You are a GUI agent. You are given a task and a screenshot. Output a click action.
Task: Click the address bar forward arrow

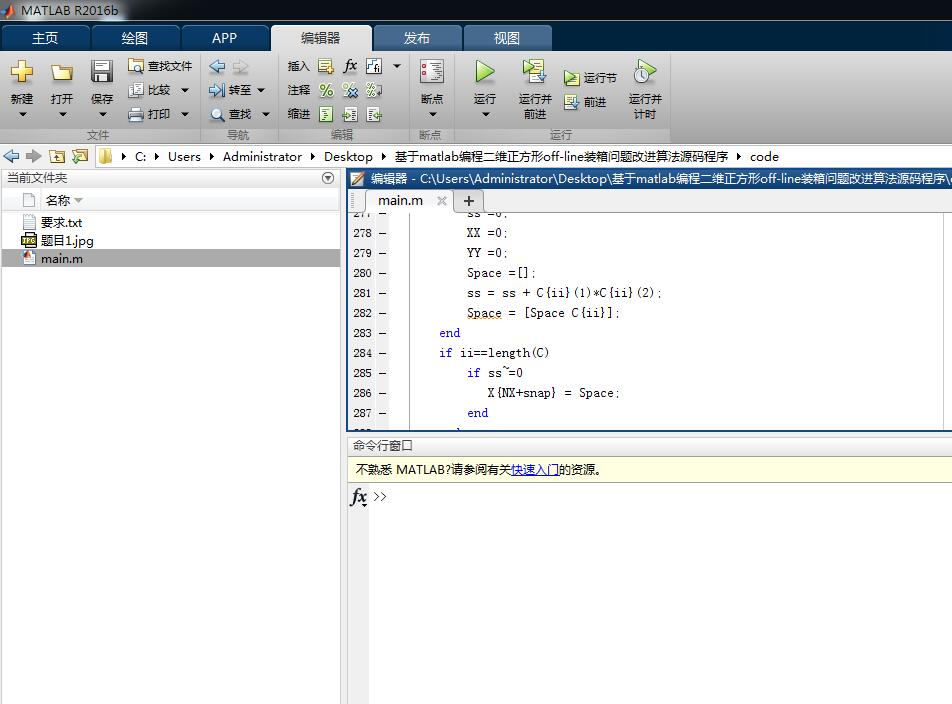33,157
